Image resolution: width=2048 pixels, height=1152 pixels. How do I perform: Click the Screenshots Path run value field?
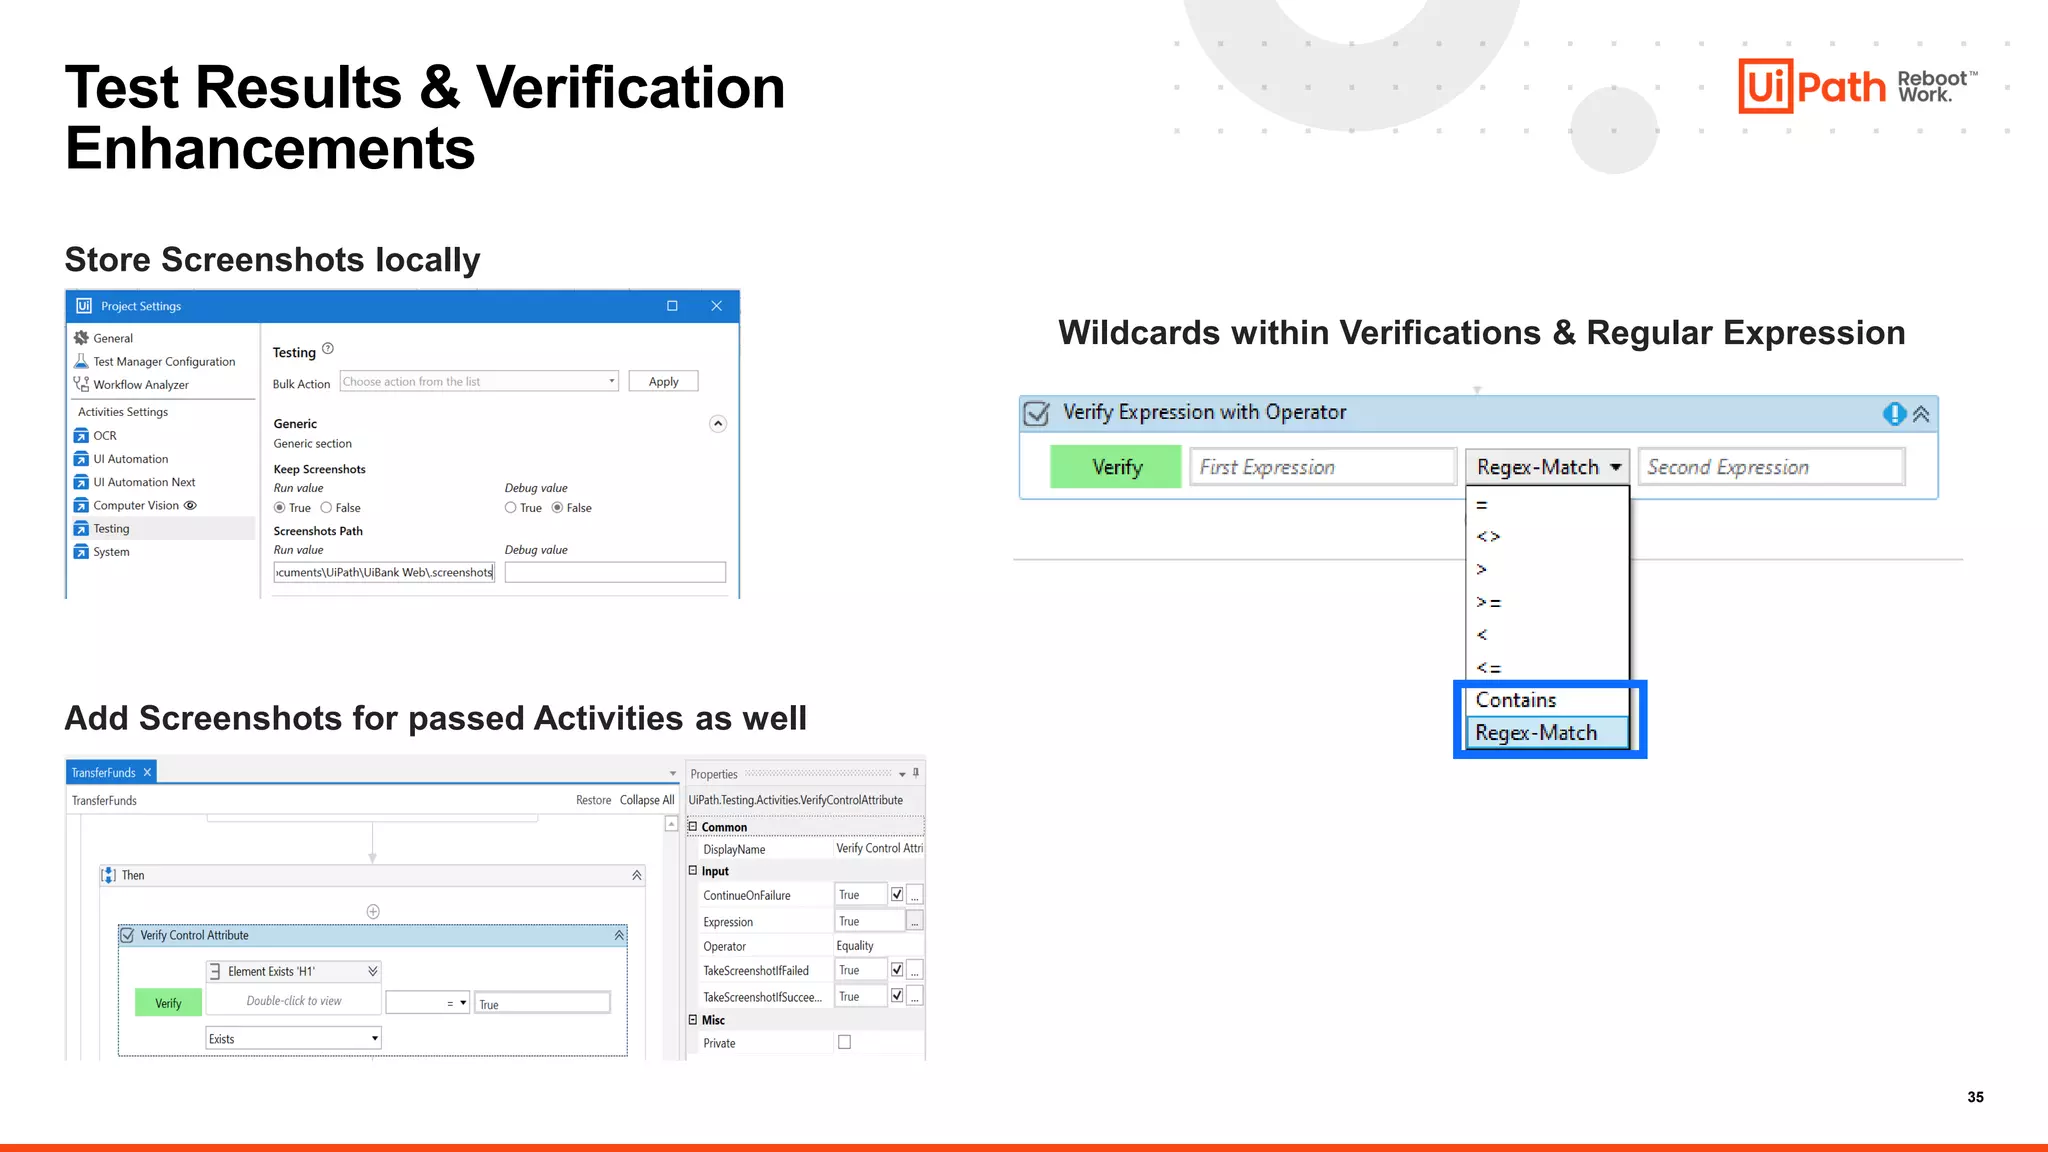[384, 572]
